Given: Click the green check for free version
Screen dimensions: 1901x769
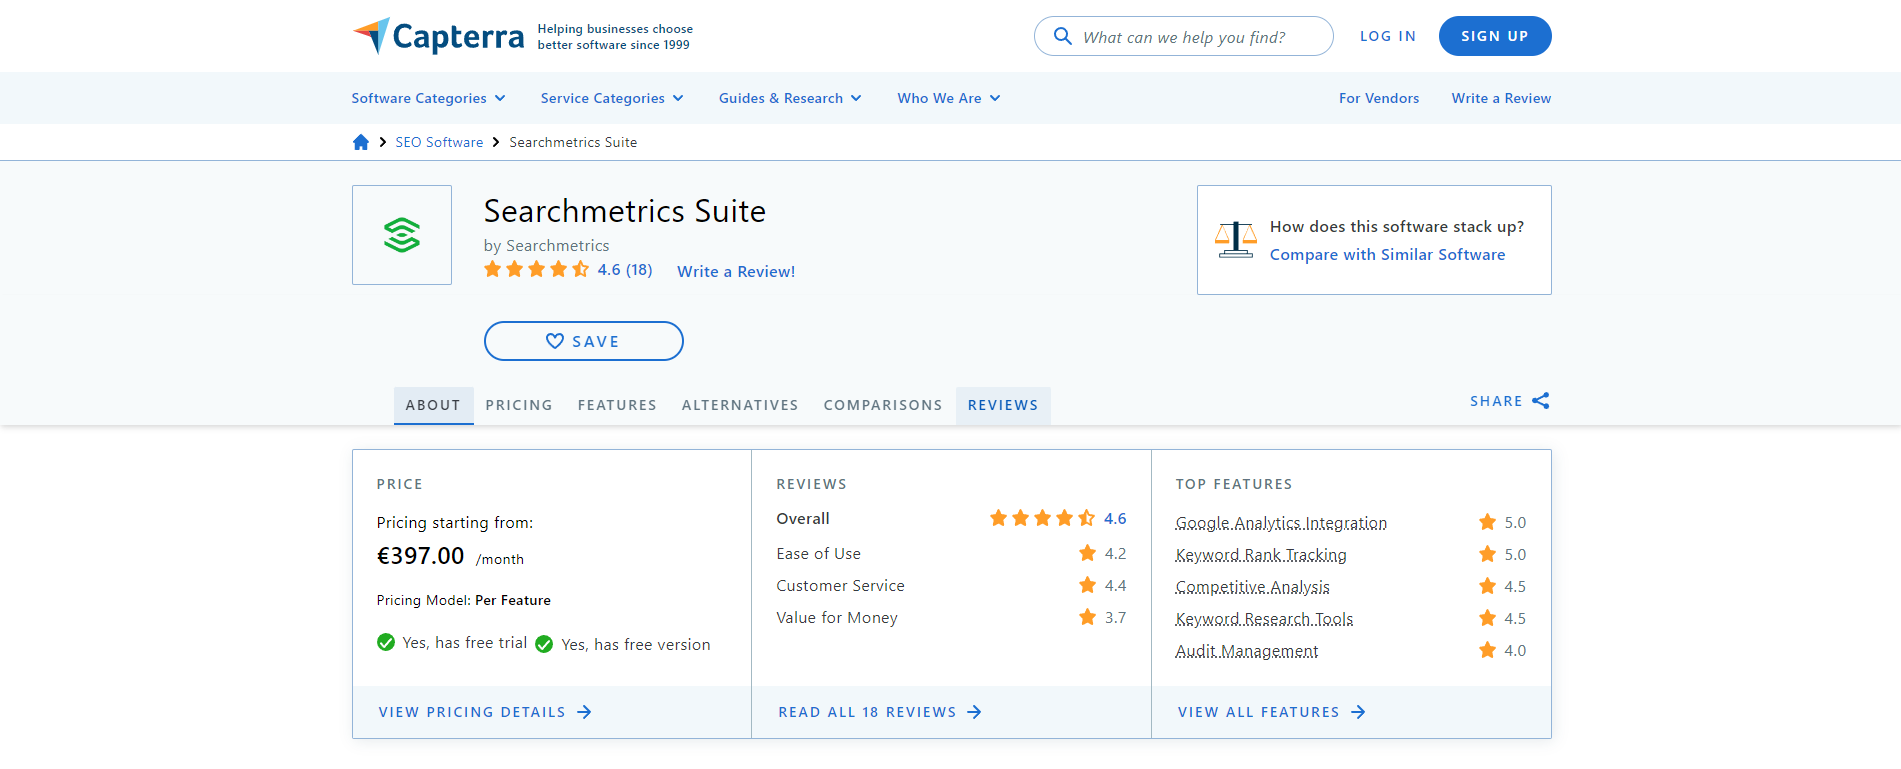Looking at the screenshot, I should click(544, 644).
